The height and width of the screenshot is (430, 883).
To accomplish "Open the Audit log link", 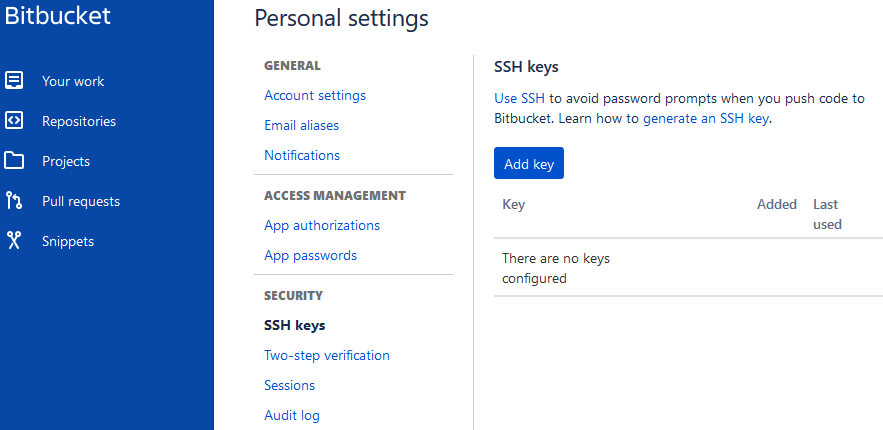I will pyautogui.click(x=292, y=415).
